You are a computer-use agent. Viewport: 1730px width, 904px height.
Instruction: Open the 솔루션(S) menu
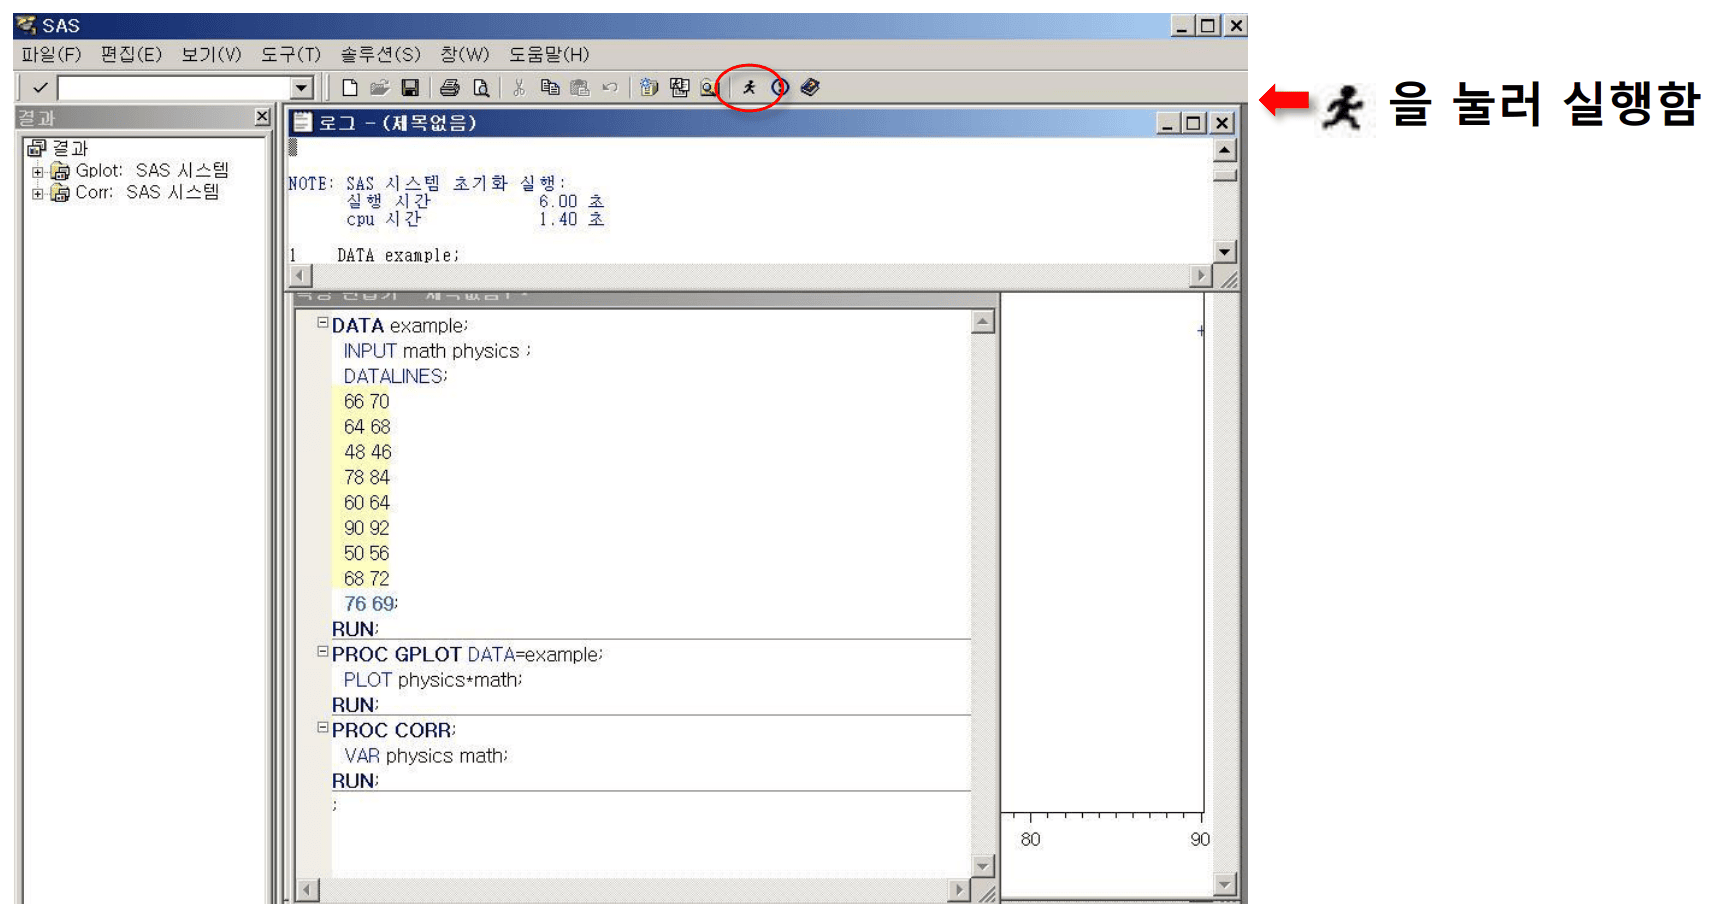[x=380, y=54]
